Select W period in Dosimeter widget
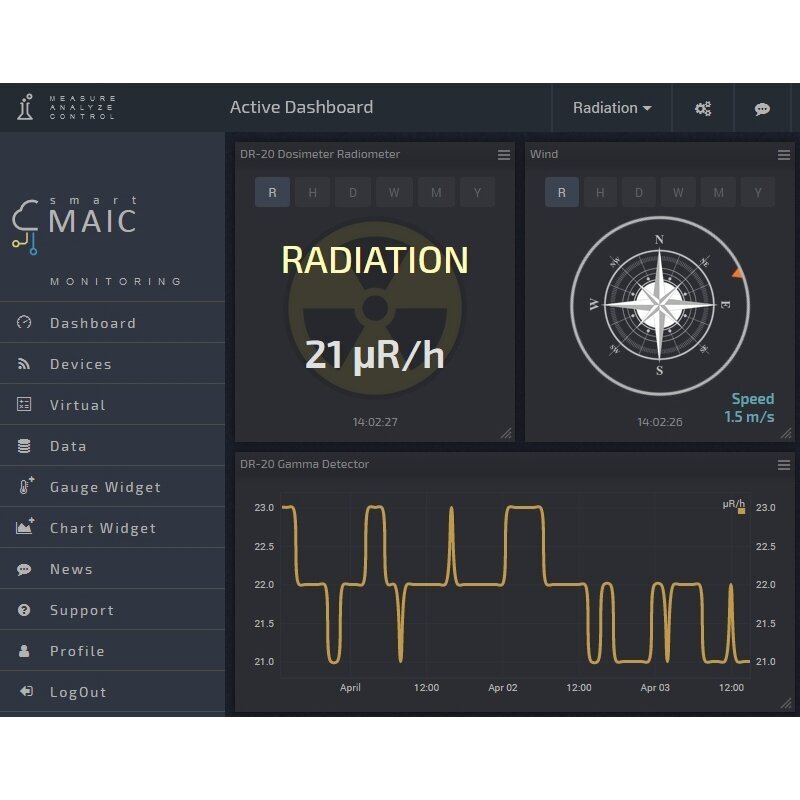 coord(394,192)
